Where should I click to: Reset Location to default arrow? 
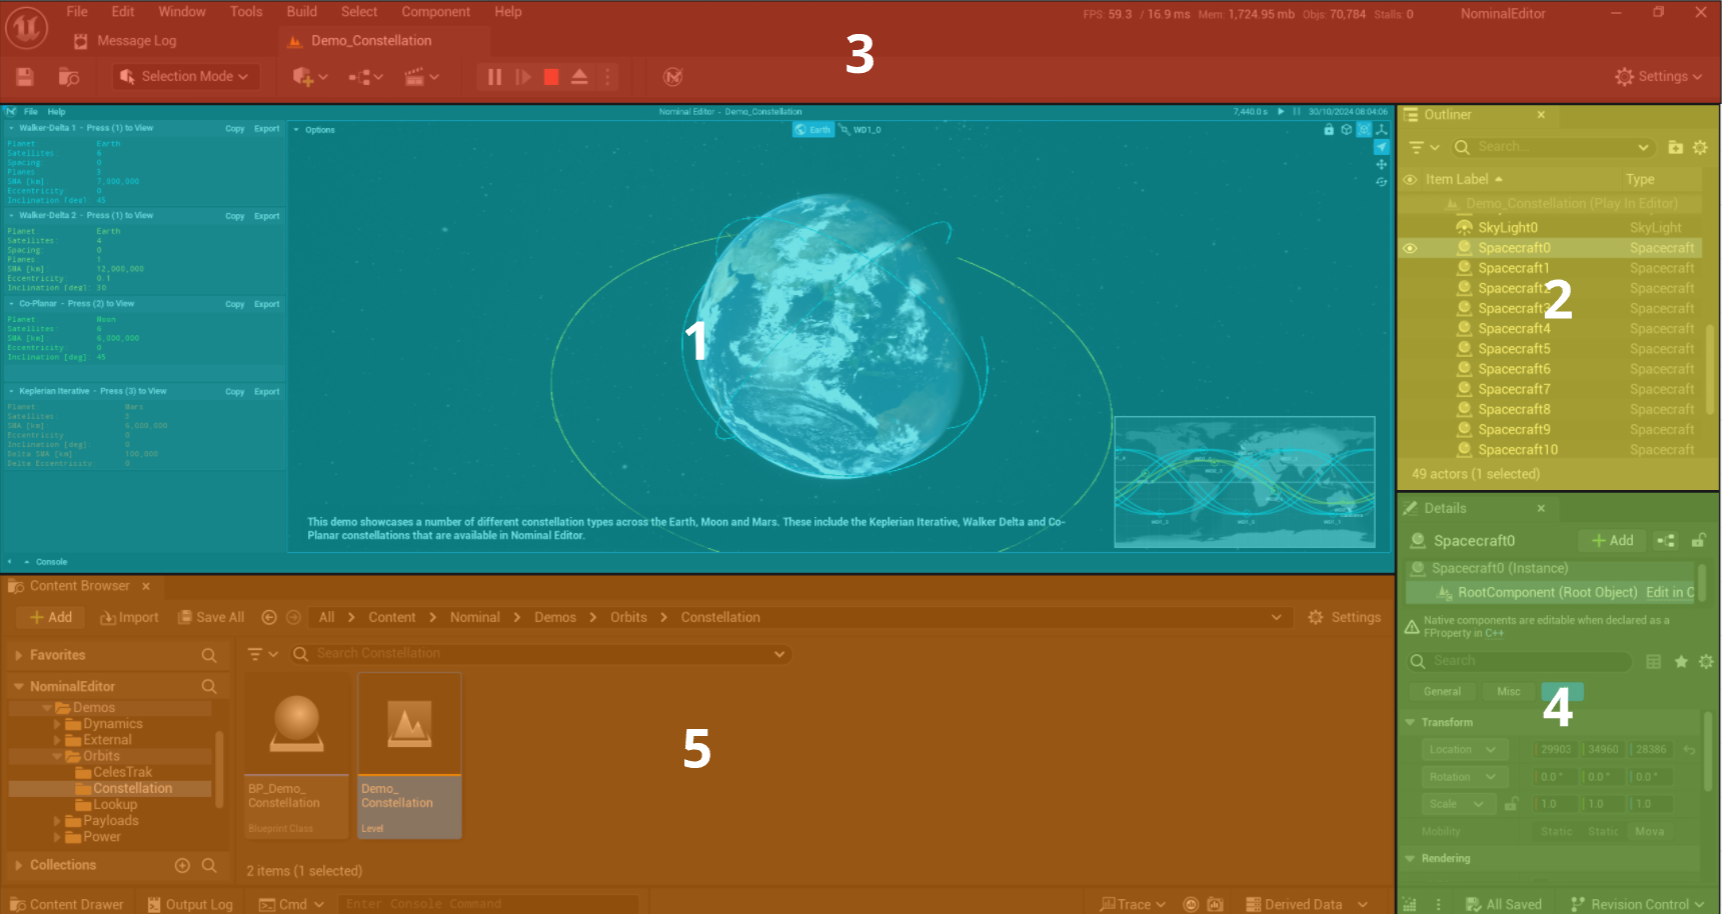point(1689,749)
